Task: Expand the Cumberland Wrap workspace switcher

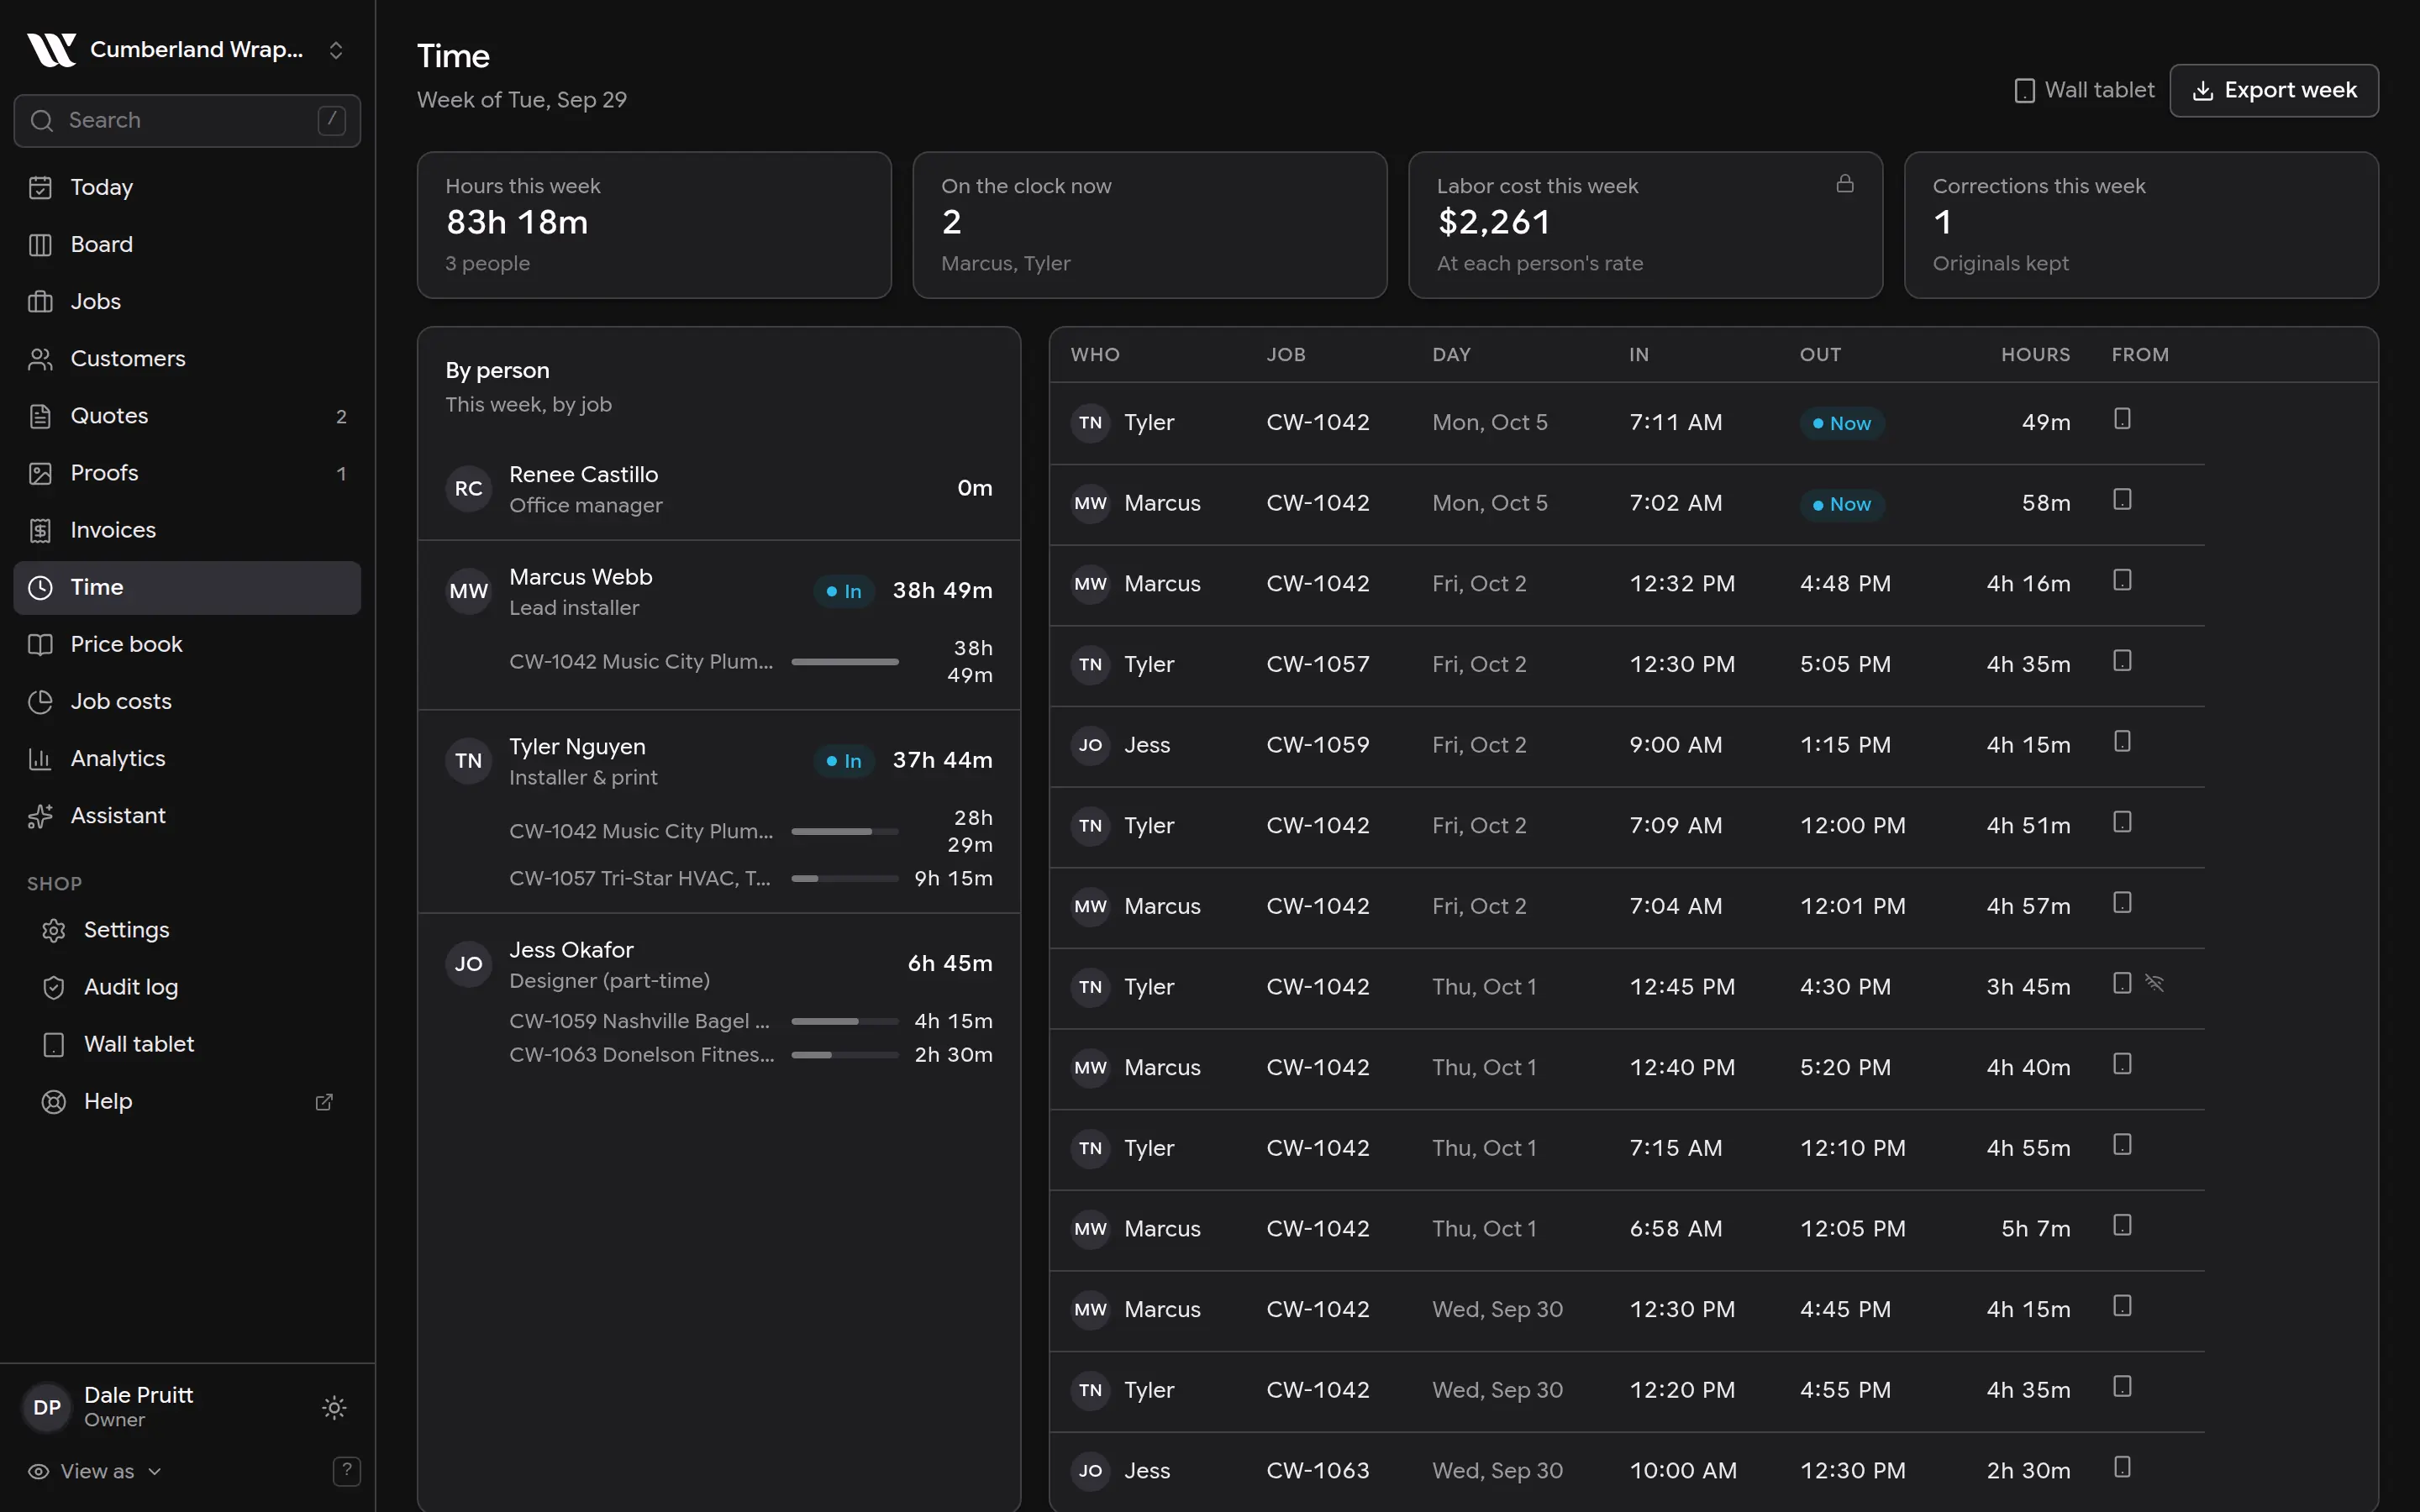Action: 336,50
